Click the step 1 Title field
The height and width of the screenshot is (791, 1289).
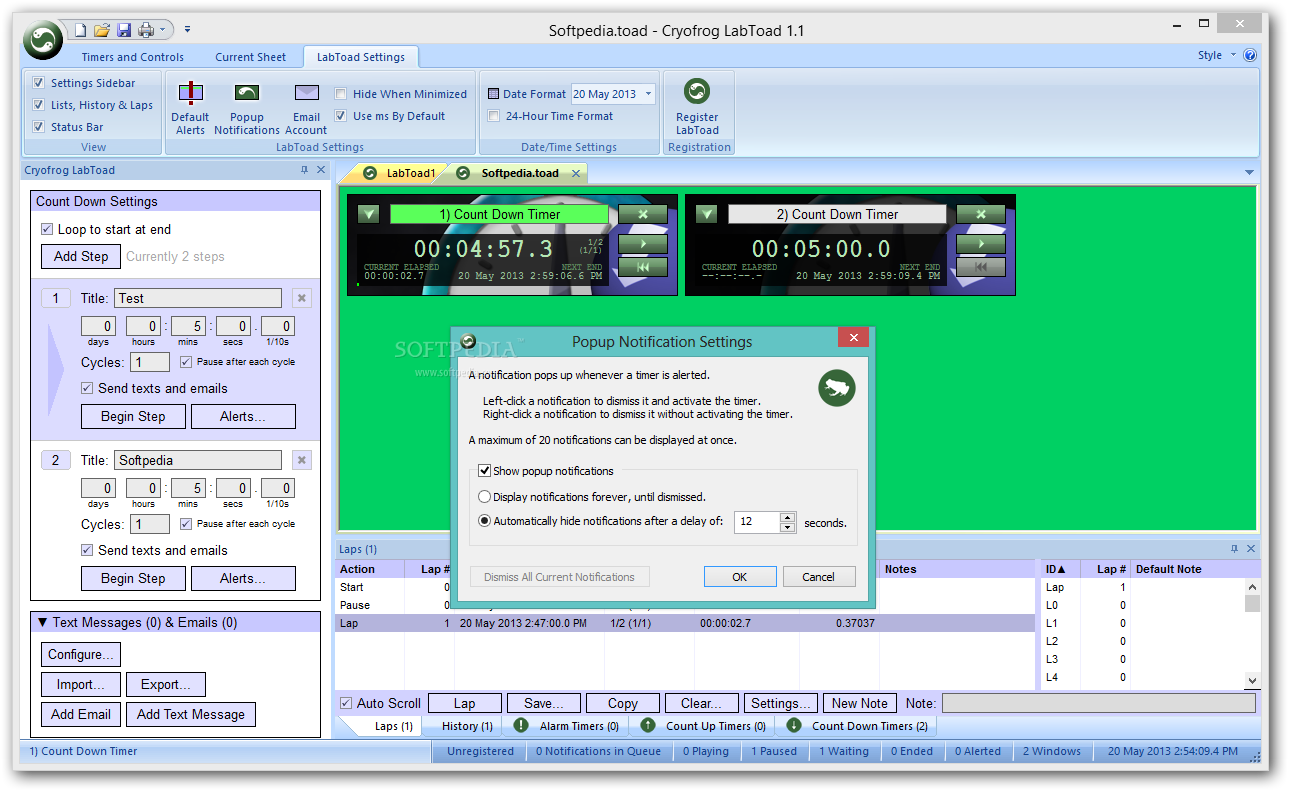(198, 298)
